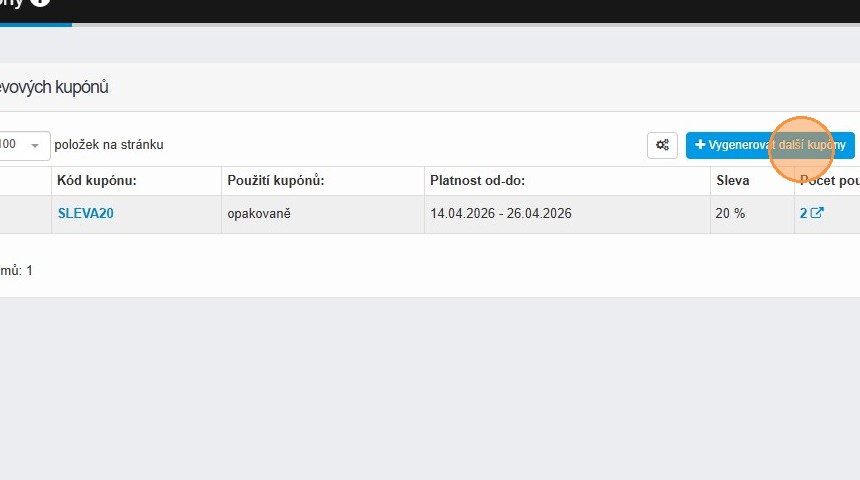Click the 20 % discount cell
The height and width of the screenshot is (480, 860).
[x=730, y=213]
